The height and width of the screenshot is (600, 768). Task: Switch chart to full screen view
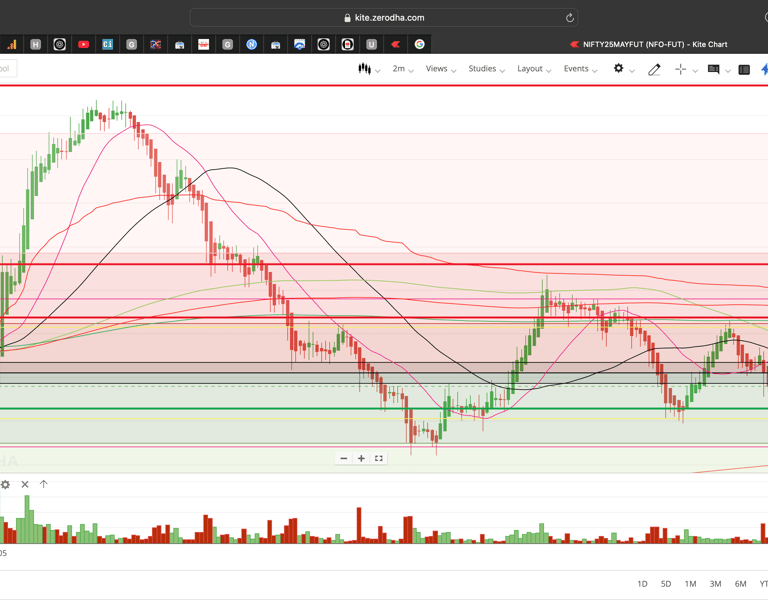[379, 458]
